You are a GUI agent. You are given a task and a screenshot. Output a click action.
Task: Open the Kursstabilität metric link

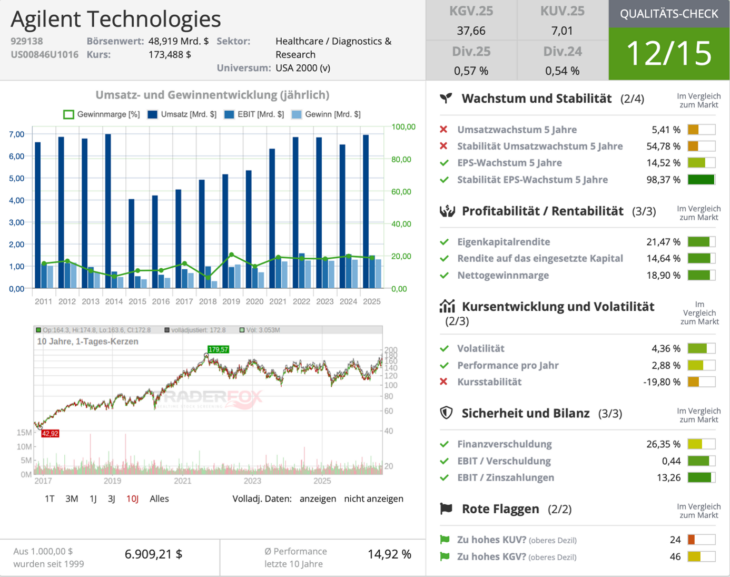[489, 382]
